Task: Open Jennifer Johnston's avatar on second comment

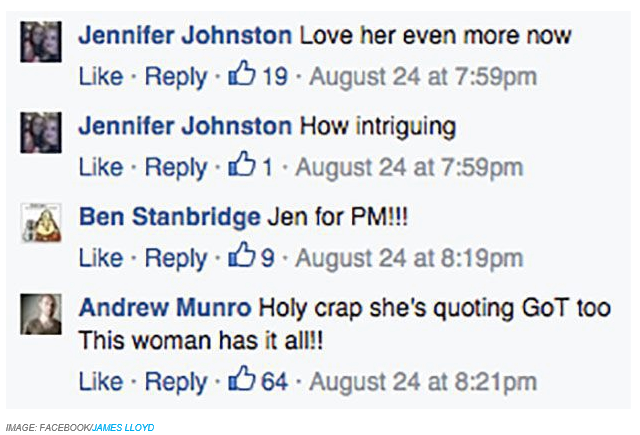Action: point(41,133)
